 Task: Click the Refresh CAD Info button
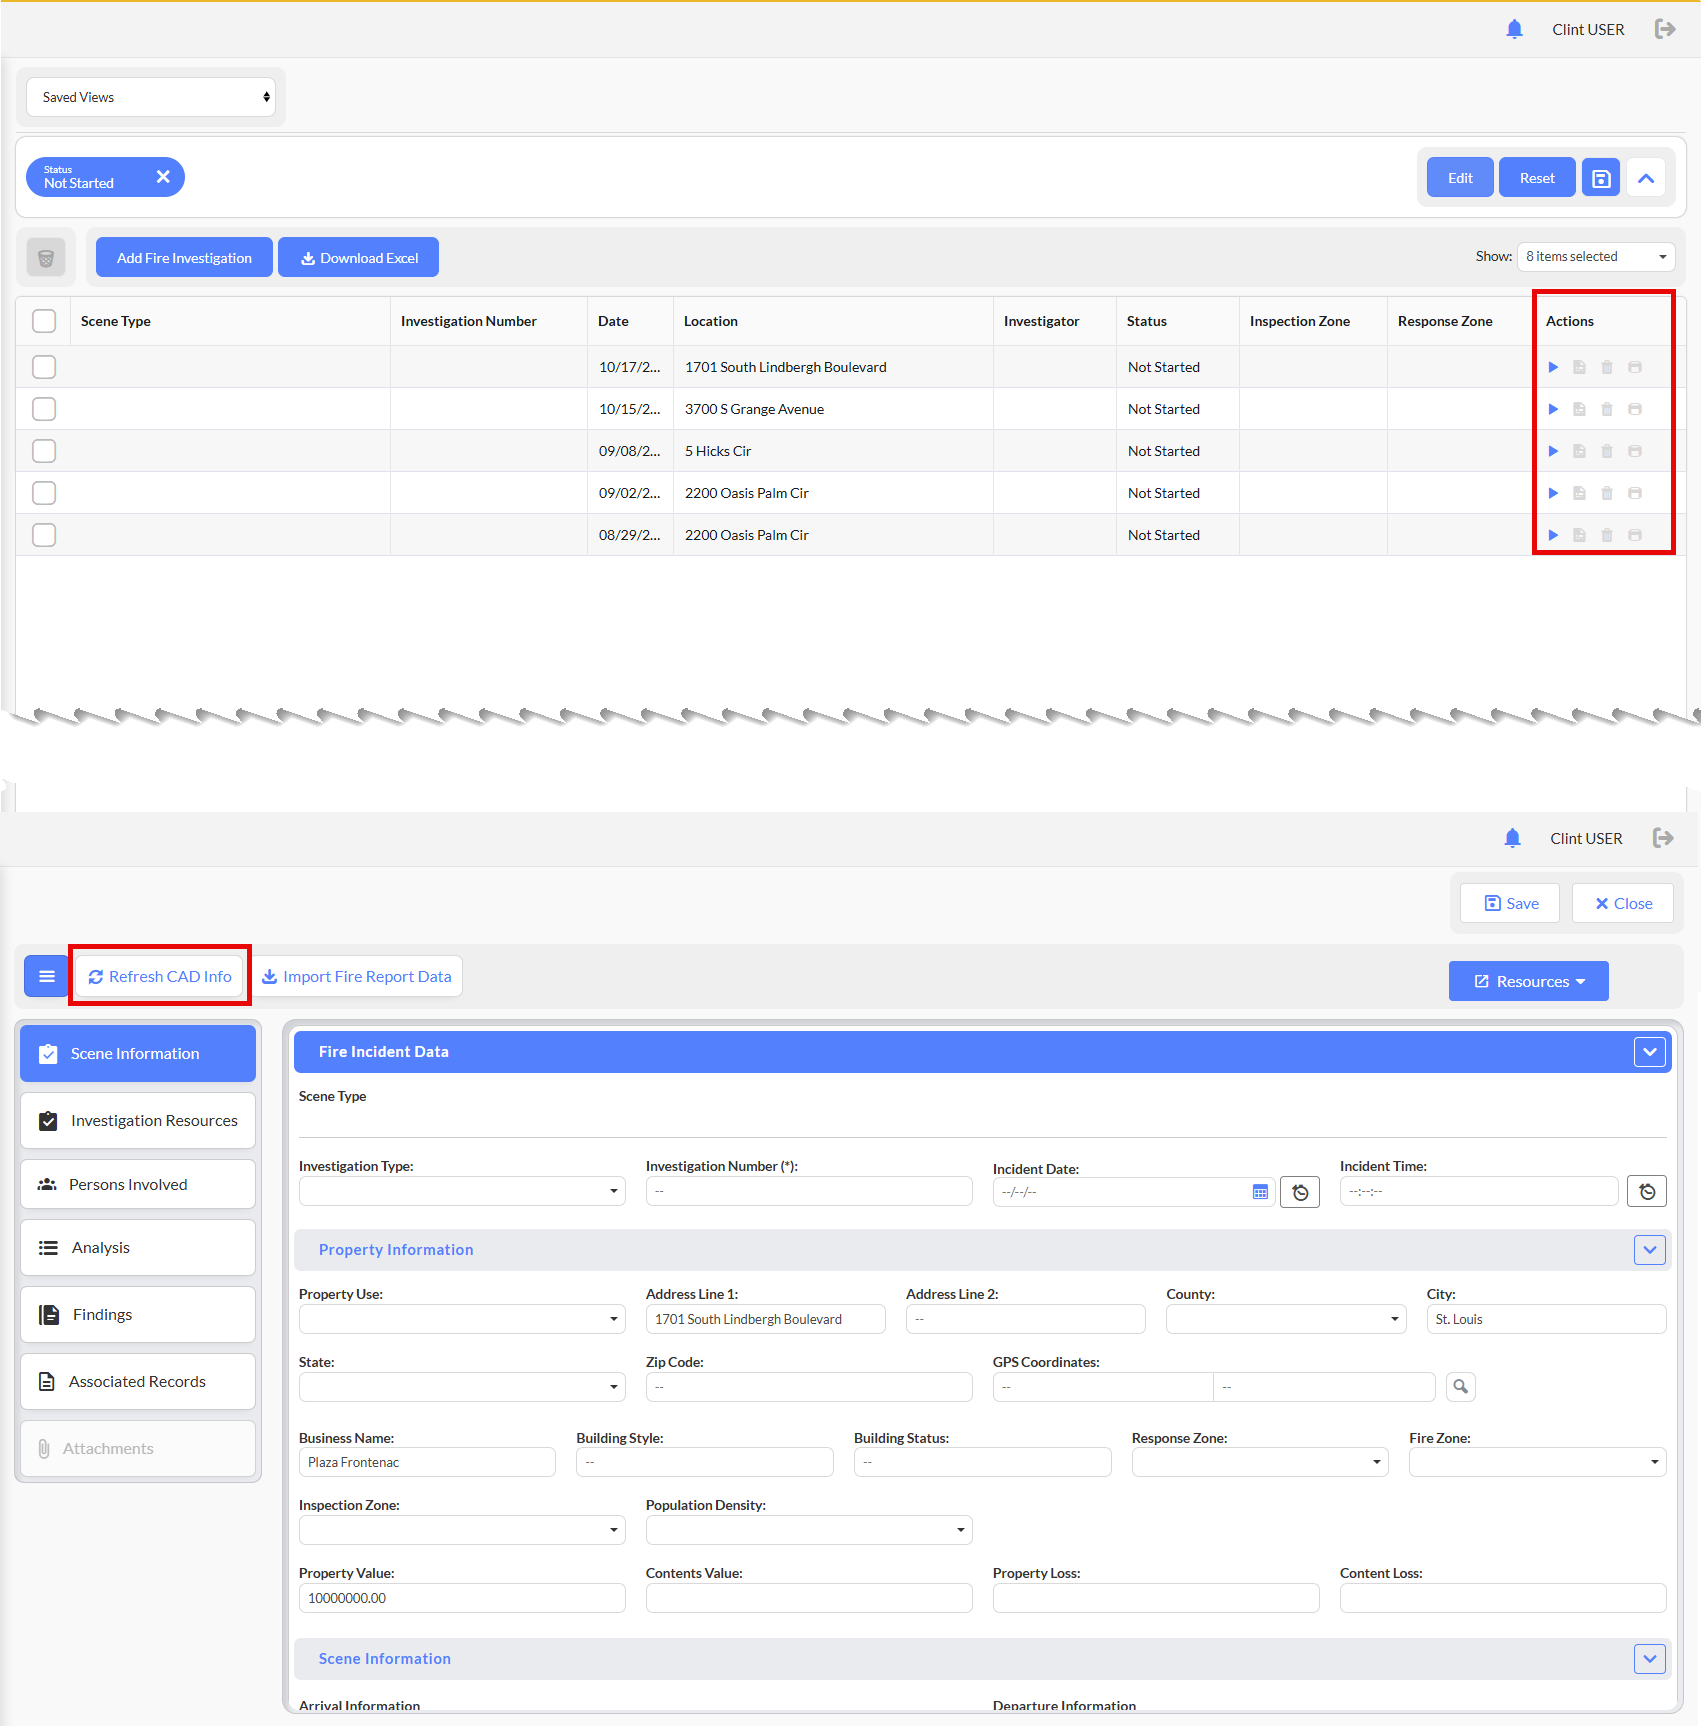[x=160, y=977]
